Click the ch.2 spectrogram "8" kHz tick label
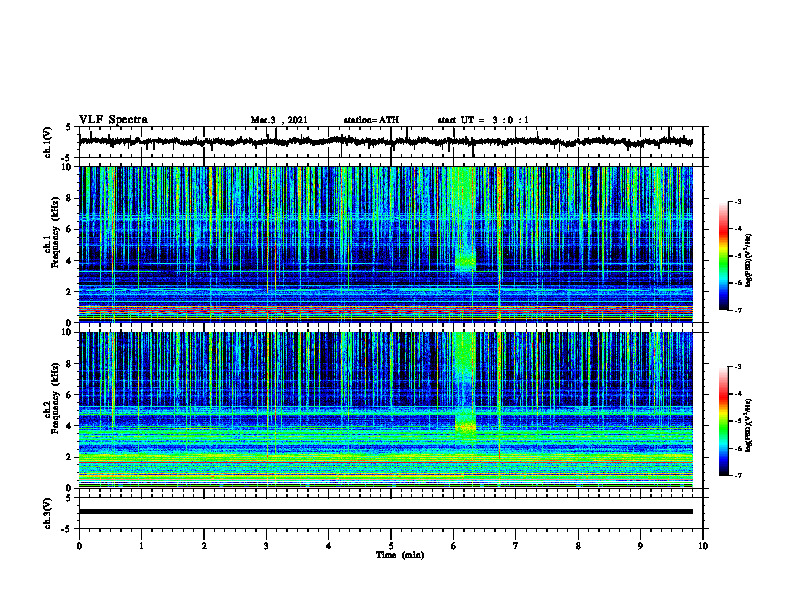Screen dimensions: 792x612 [69, 364]
